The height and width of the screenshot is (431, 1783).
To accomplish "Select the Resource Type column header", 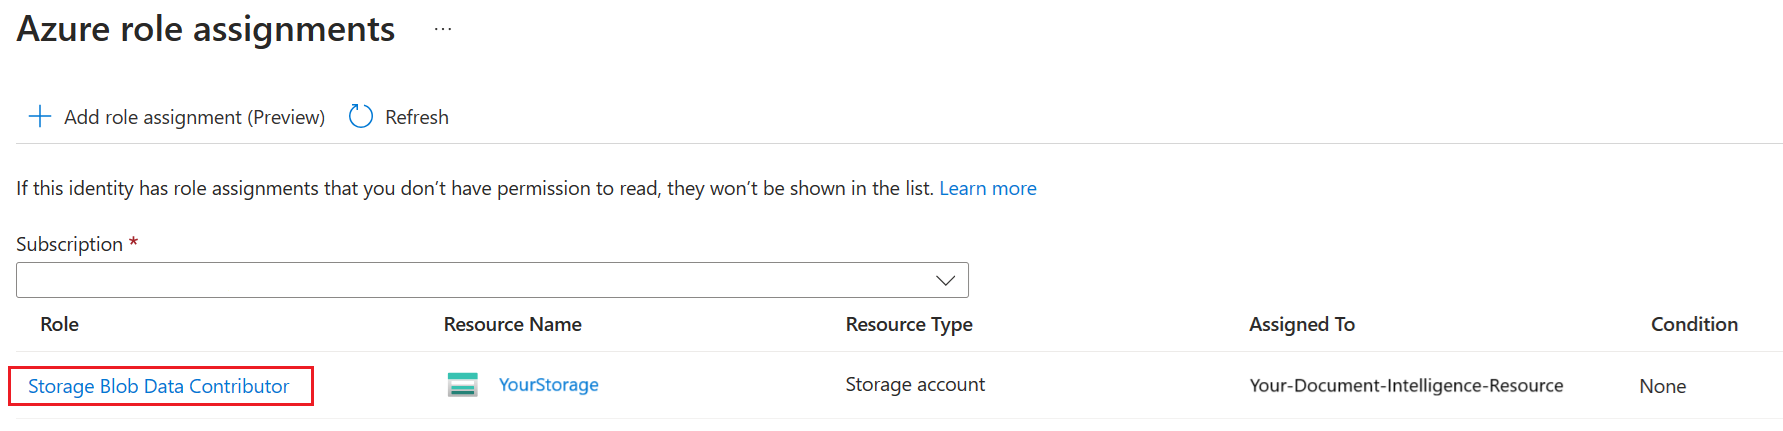I will click(x=908, y=324).
